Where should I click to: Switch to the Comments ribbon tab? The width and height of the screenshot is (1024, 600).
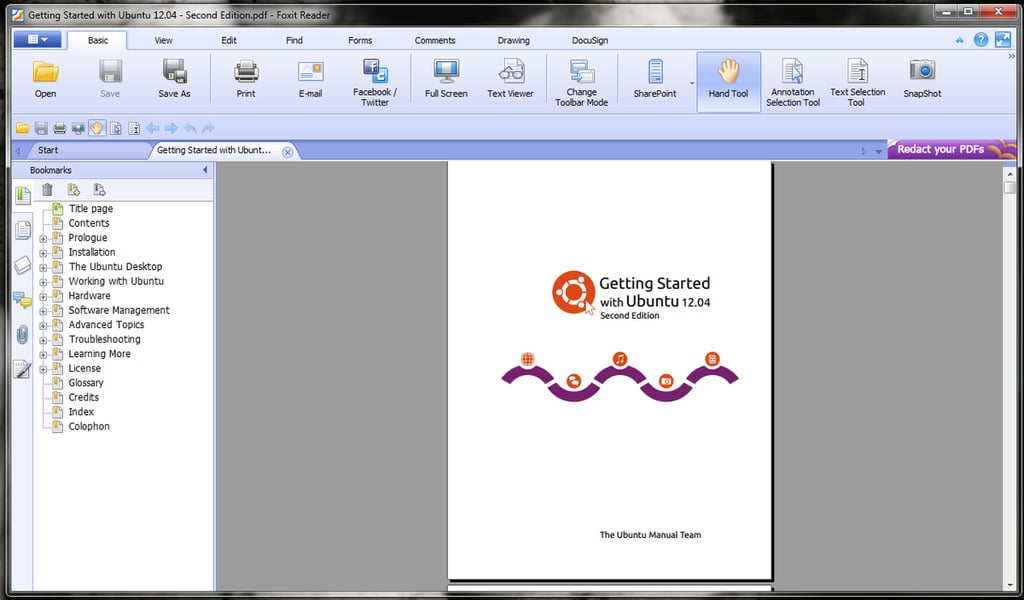pyautogui.click(x=435, y=40)
